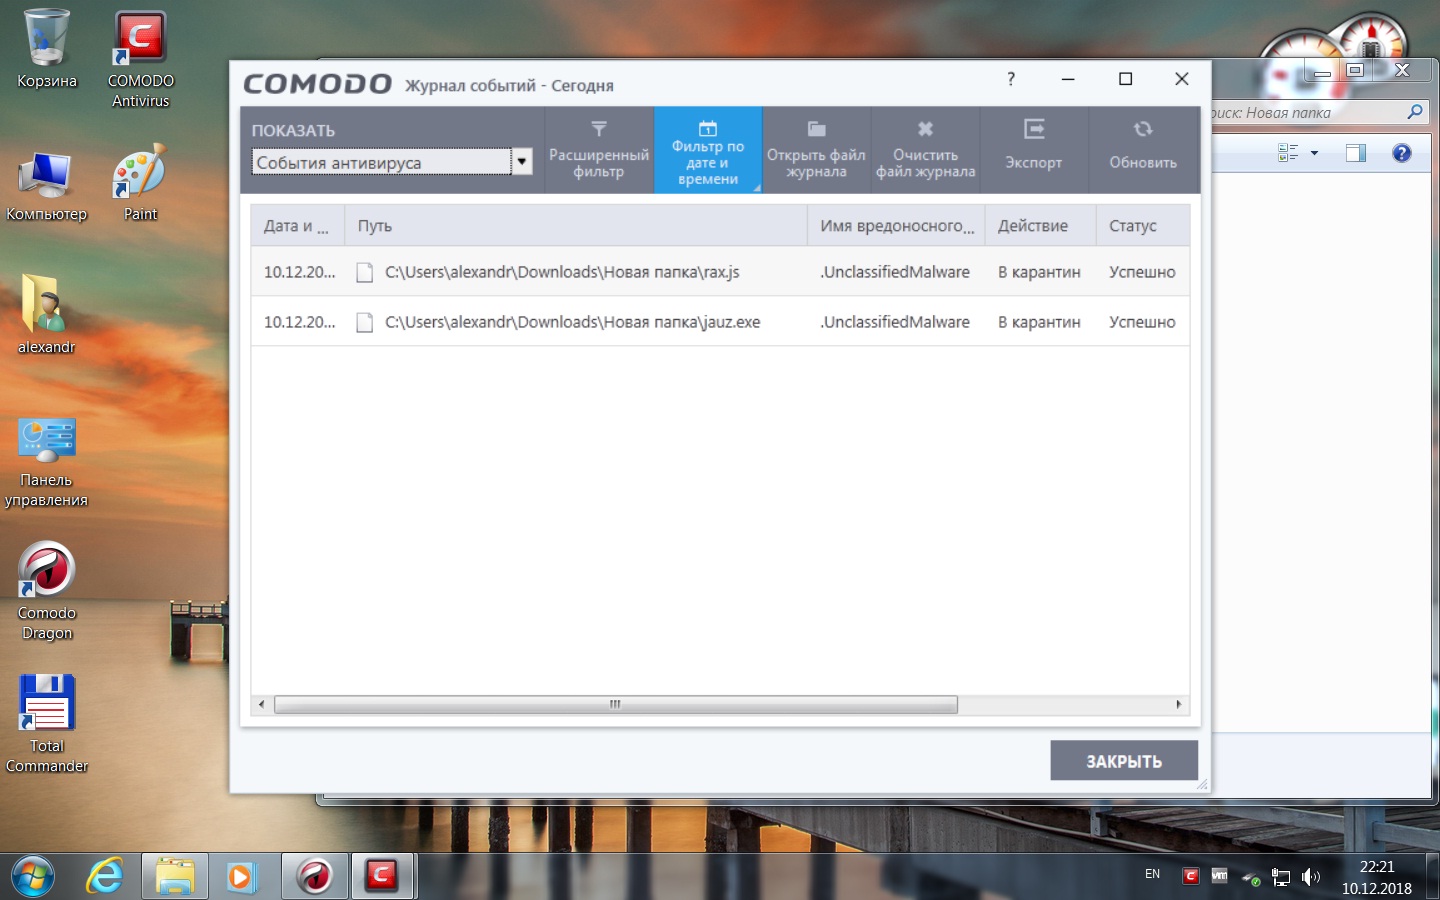This screenshot has height=900, width=1440.
Task: Click the ЗАКРЫТЬ button
Action: [1124, 761]
